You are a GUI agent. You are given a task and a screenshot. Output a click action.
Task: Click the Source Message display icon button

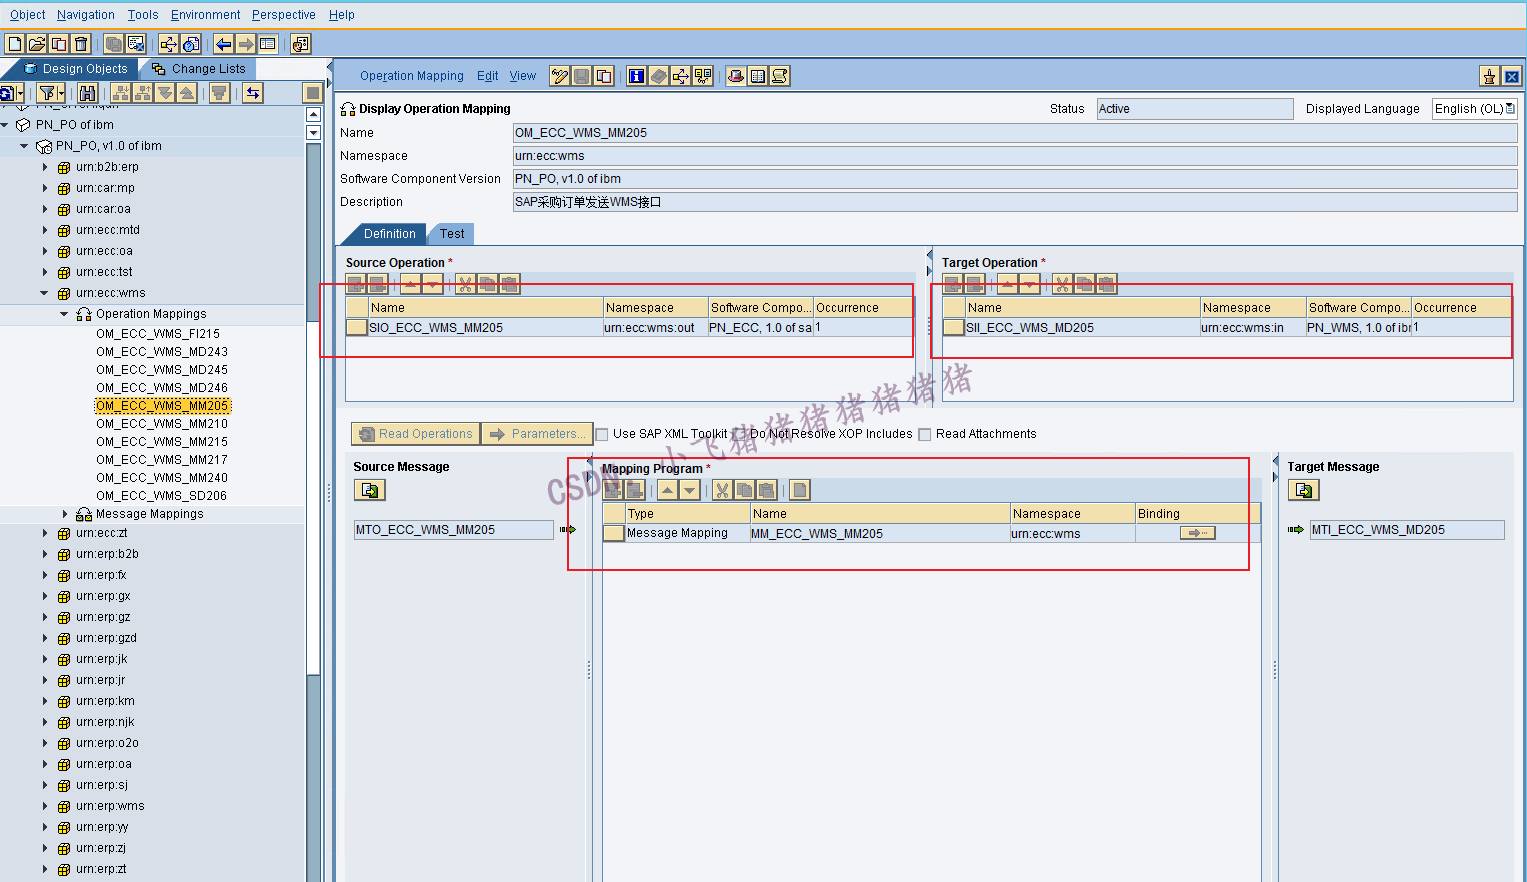tap(370, 490)
